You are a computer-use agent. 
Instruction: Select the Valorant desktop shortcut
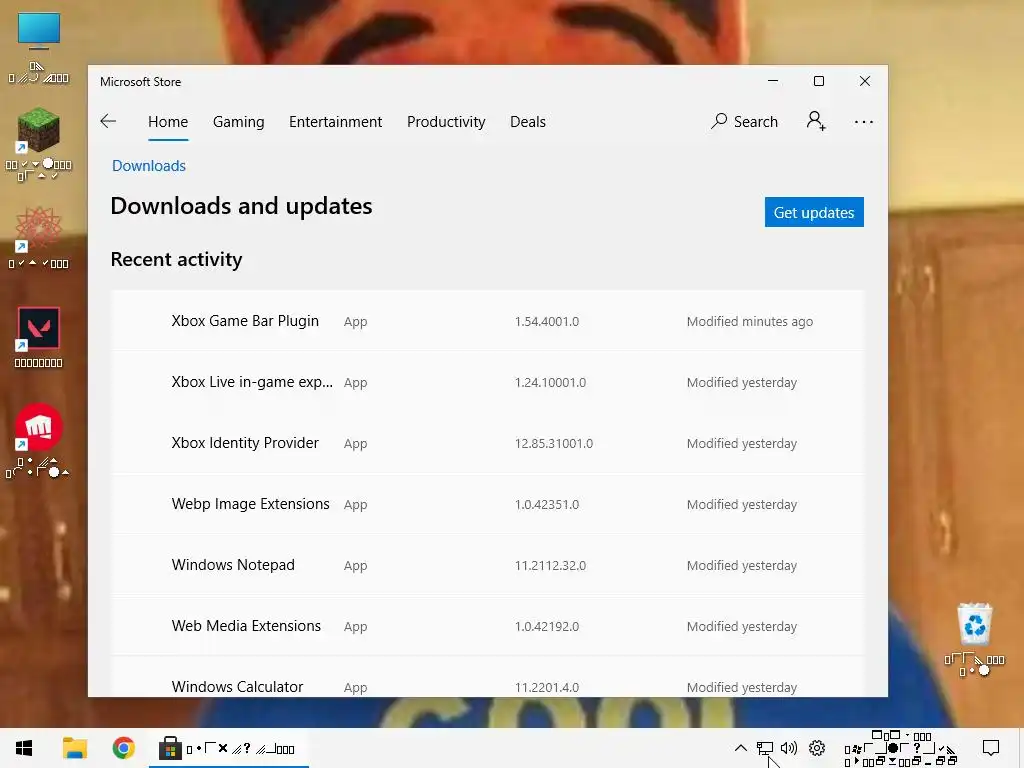coord(39,336)
